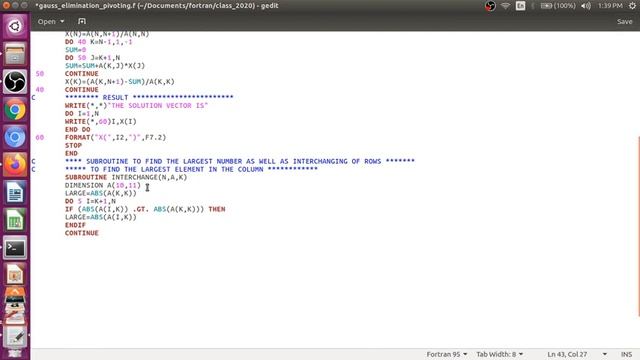Toggle the INS insert mode indicator

(627, 354)
